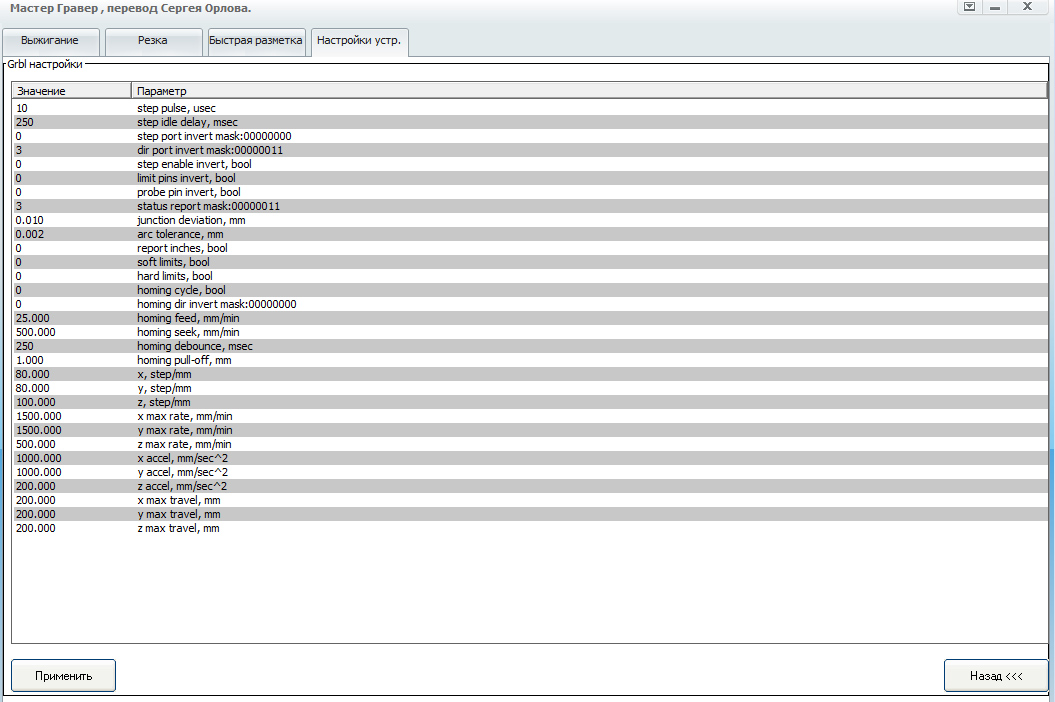This screenshot has width=1055, height=702.
Task: Open the Настройки устр. tab
Action: tap(359, 41)
